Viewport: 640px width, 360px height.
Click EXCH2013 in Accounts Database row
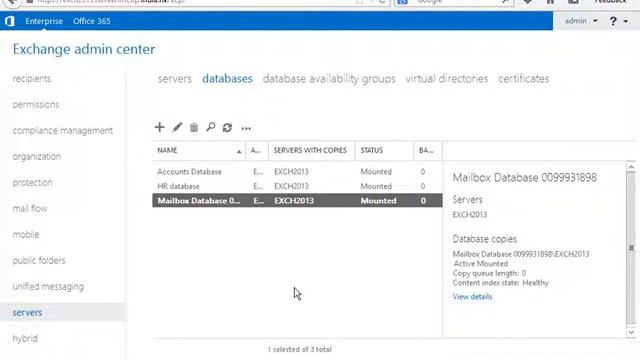click(291, 172)
